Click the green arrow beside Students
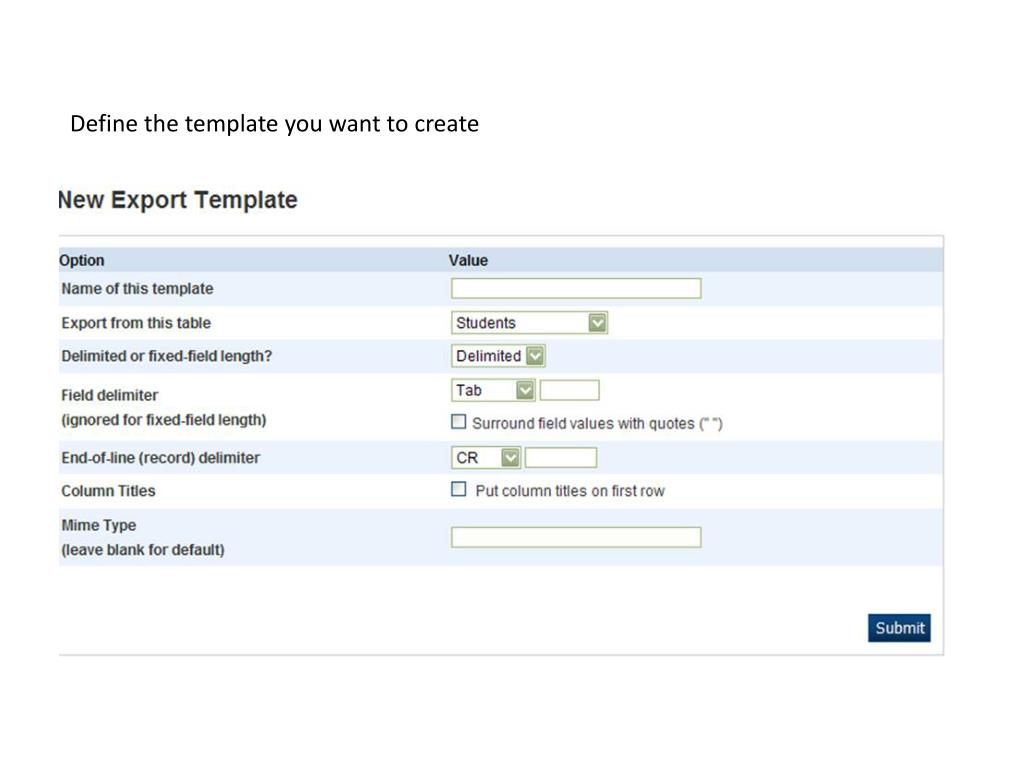Viewport: 1024px width, 768px height. (x=597, y=323)
